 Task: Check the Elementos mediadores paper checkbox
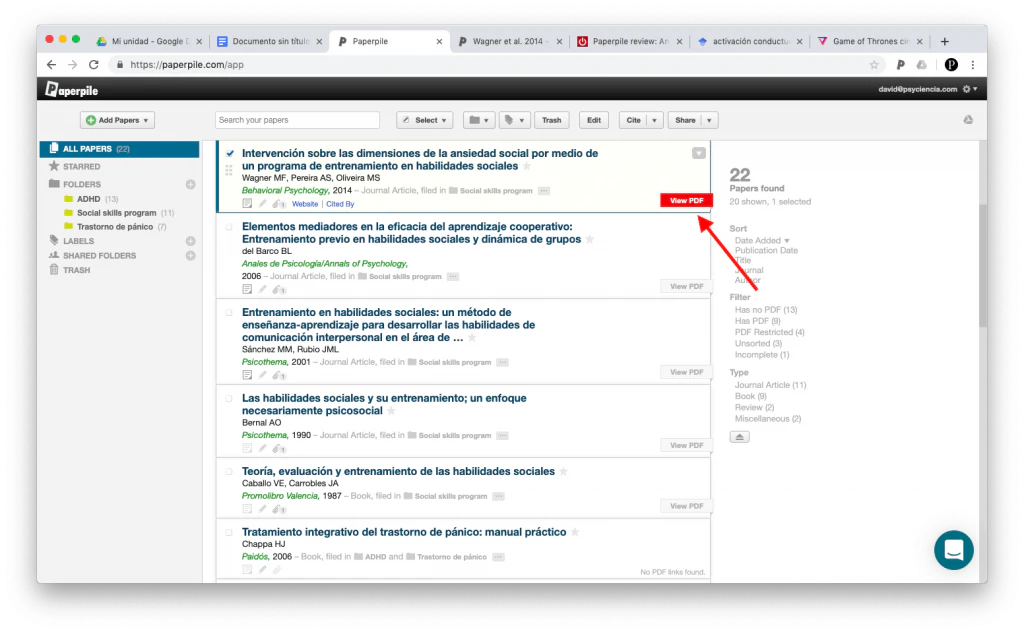click(x=229, y=227)
